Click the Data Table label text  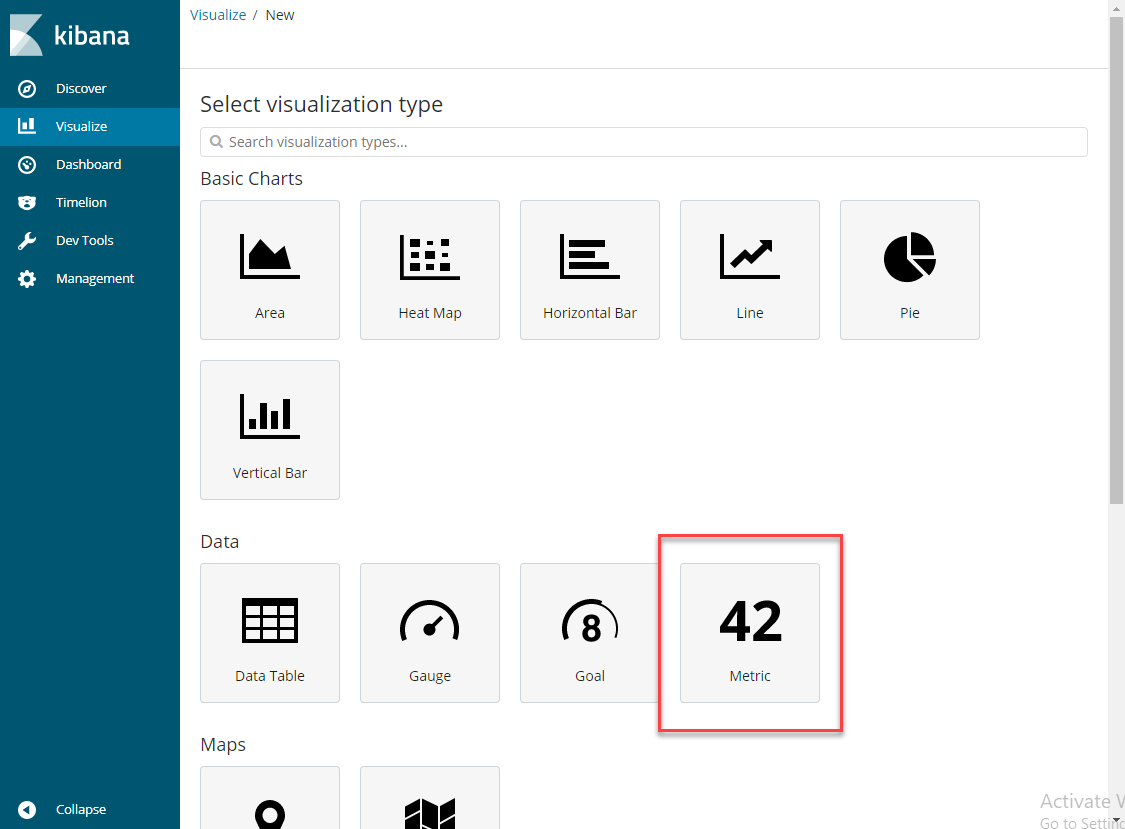point(270,676)
